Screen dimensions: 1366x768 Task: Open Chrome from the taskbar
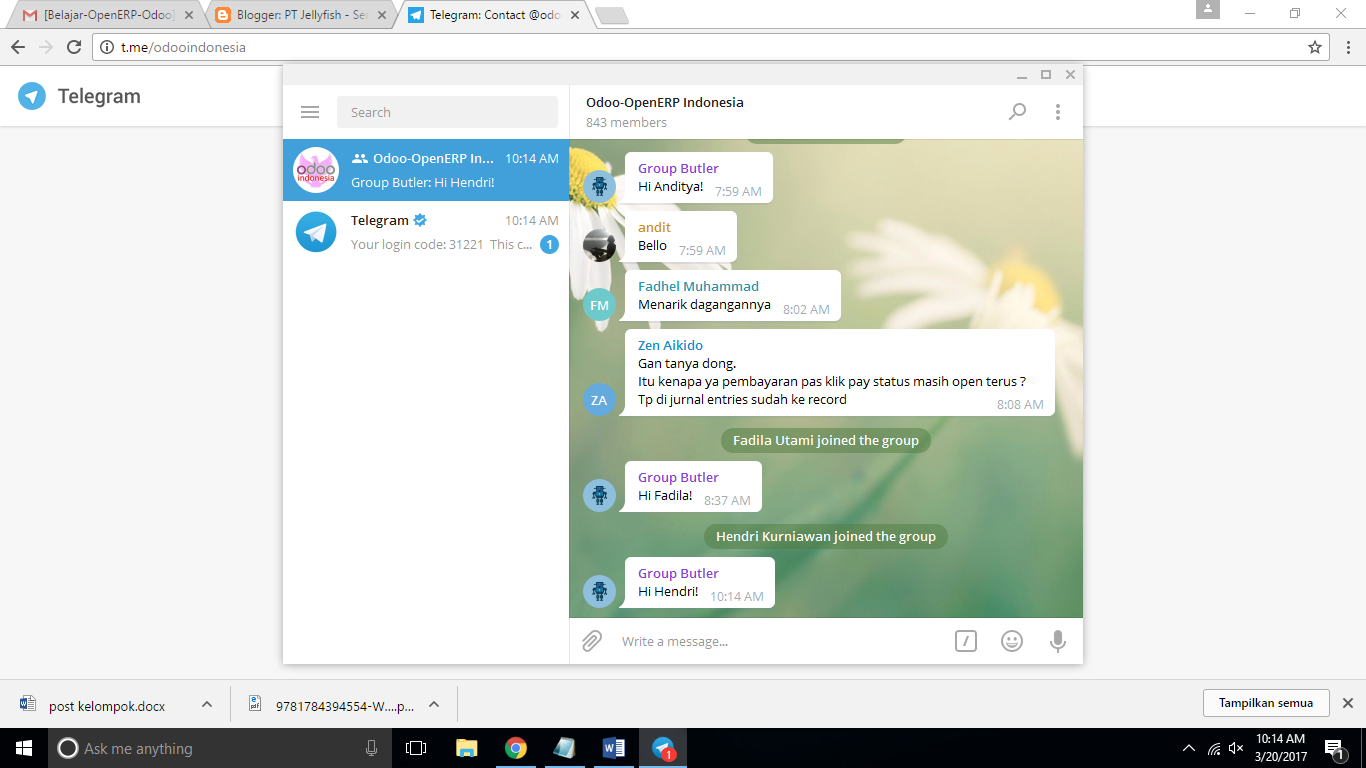tap(515, 748)
